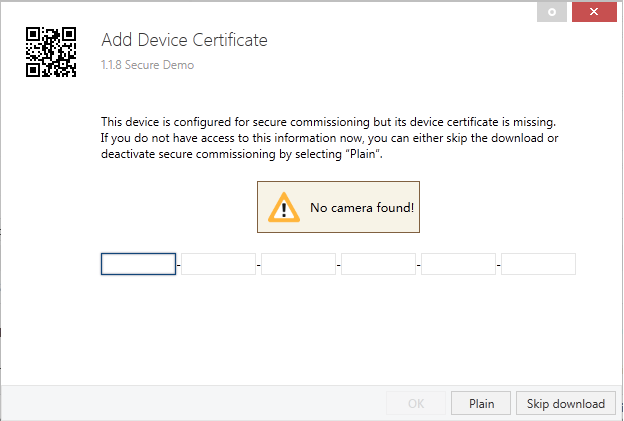Click the 'Add Device Certificate' title
Screen dimensions: 624x421
(x=184, y=40)
